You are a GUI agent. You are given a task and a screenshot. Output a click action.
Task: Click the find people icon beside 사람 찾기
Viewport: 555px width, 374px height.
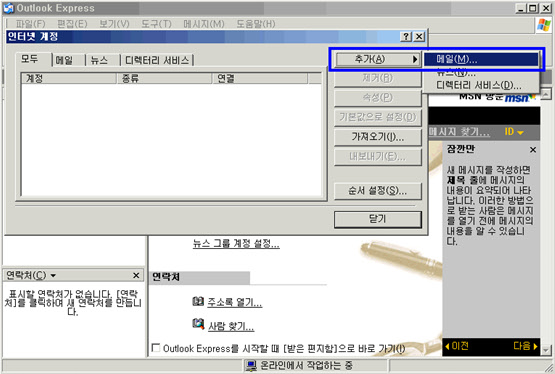click(198, 324)
